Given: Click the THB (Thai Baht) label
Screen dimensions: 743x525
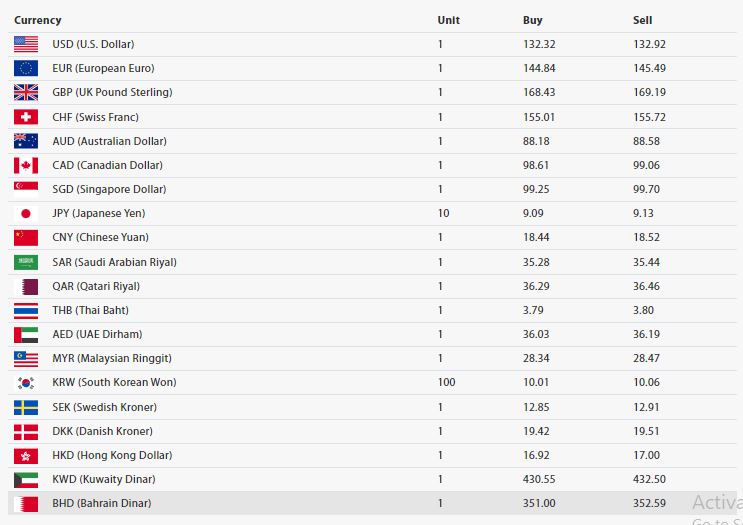Looking at the screenshot, I should [x=90, y=310].
